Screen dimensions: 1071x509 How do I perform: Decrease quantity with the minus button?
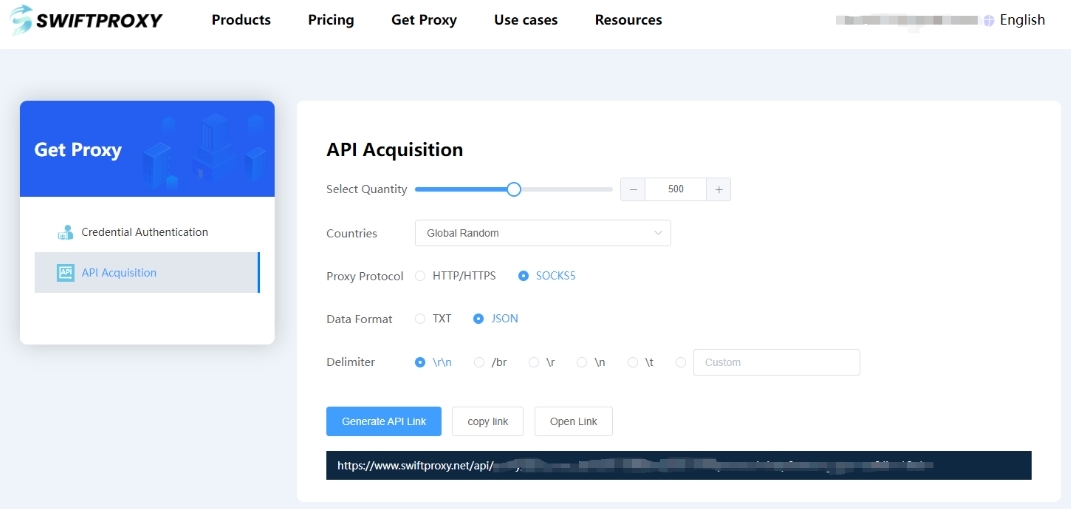(x=632, y=189)
